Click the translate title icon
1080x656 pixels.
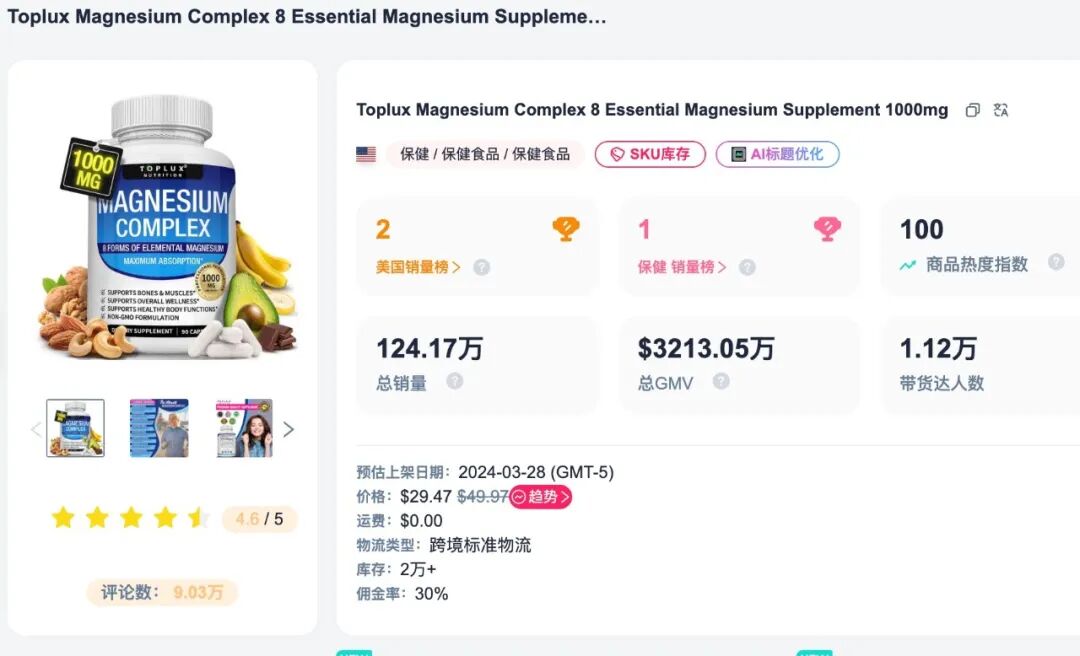pyautogui.click(x=1000, y=110)
